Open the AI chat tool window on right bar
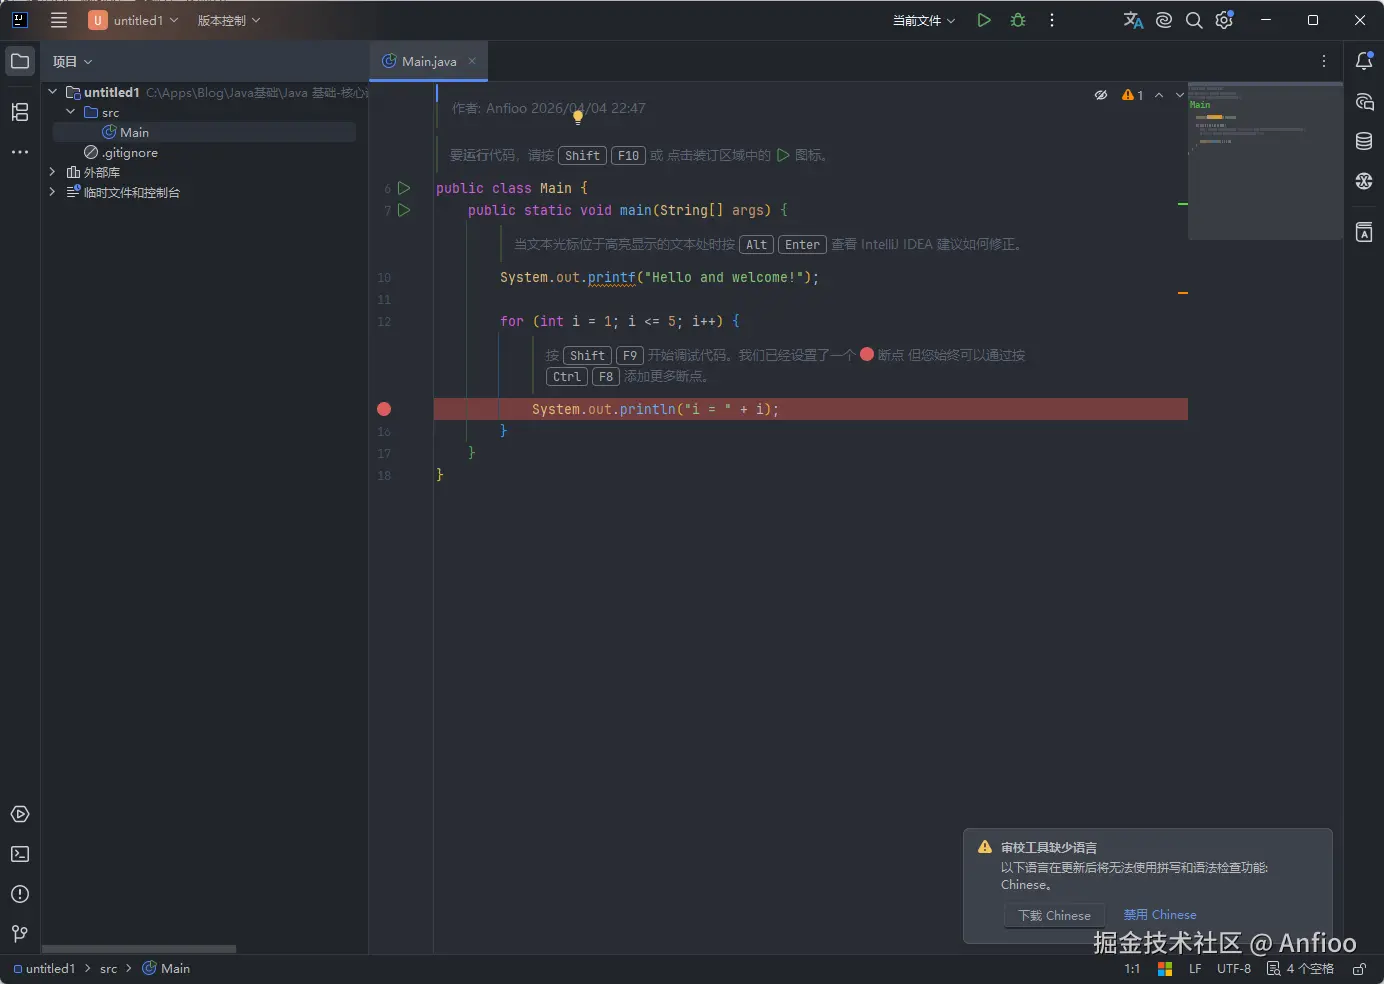The width and height of the screenshot is (1384, 984). 1364,101
